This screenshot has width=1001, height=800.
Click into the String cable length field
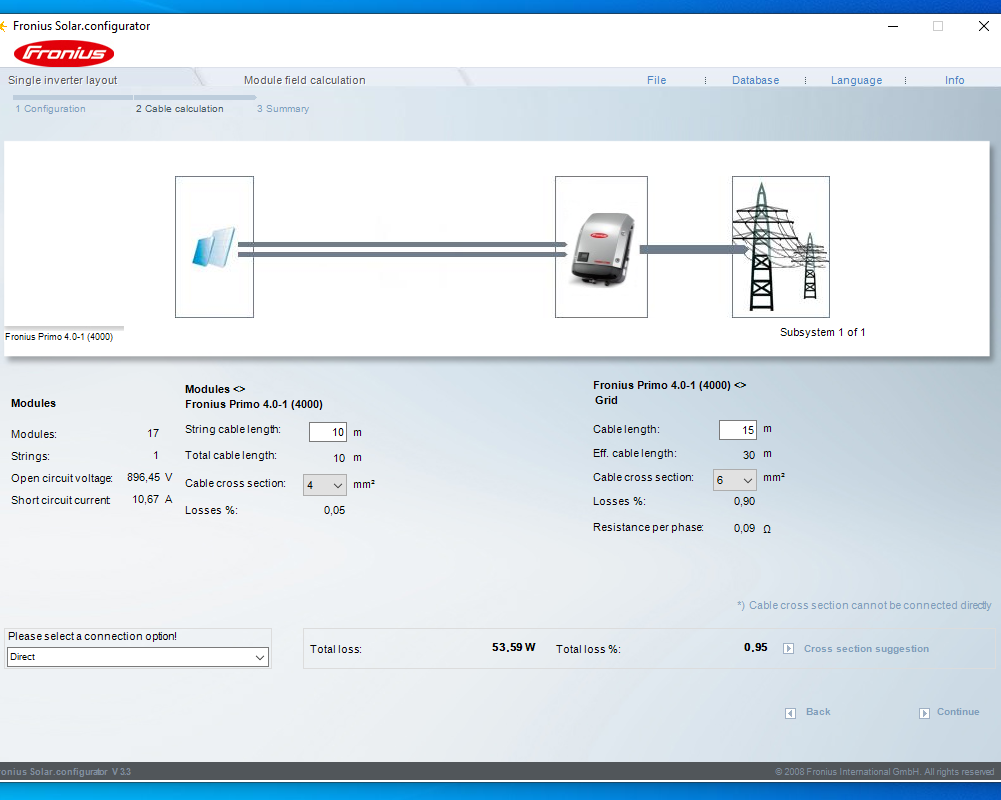click(x=327, y=432)
